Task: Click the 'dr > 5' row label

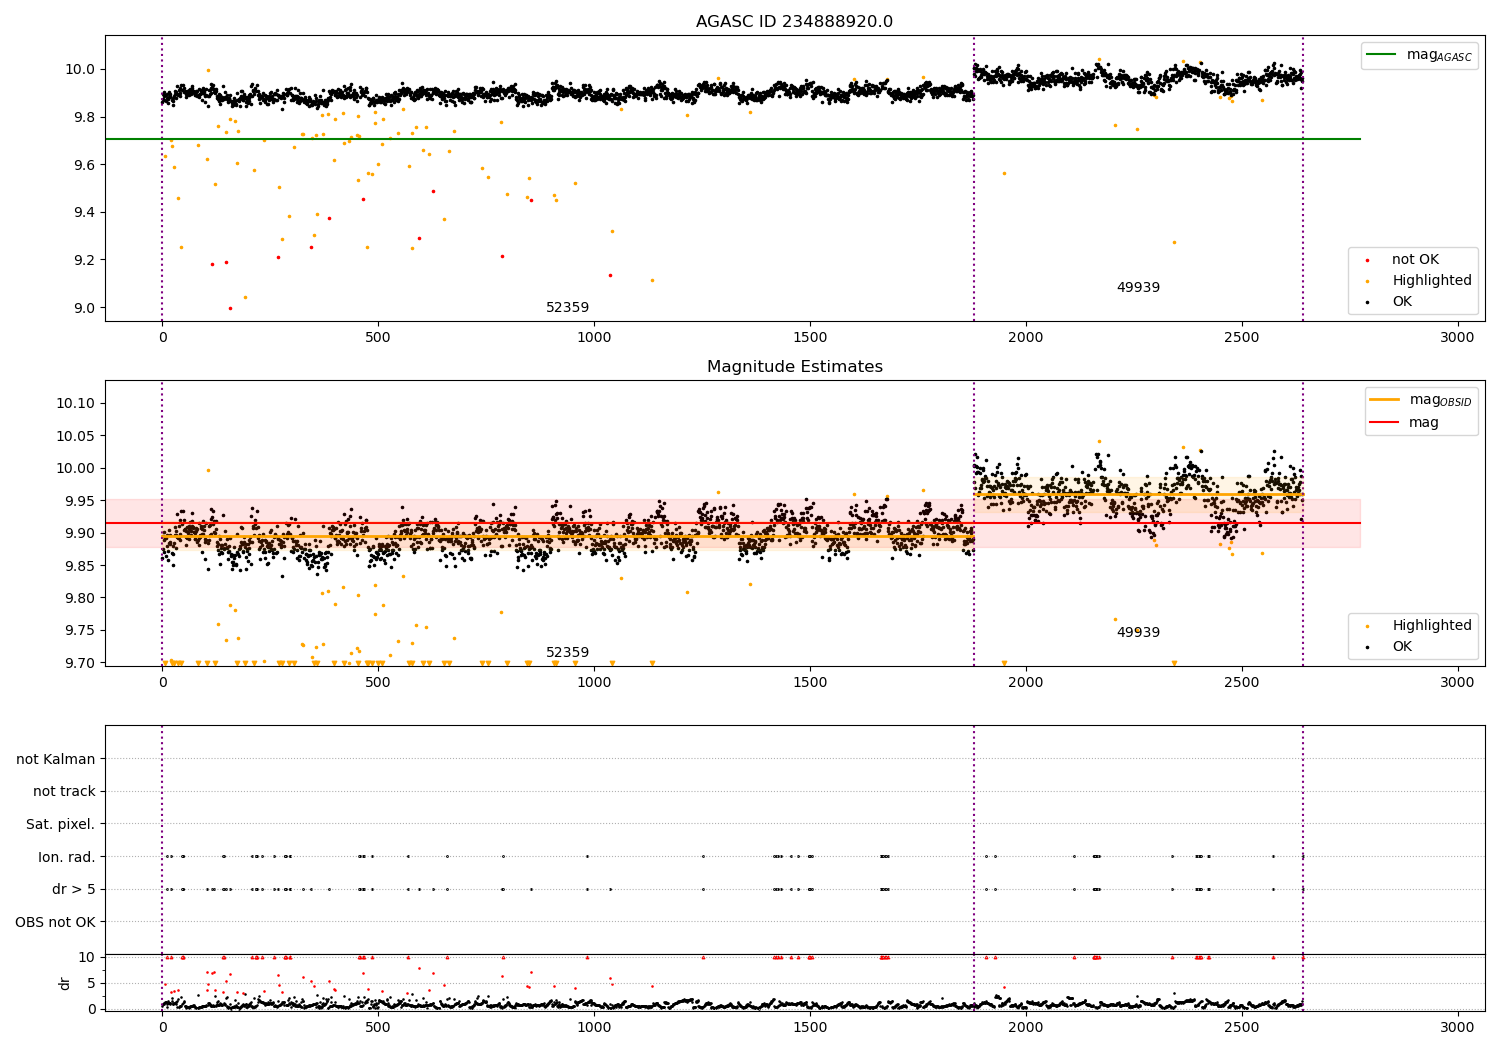Action: (74, 890)
